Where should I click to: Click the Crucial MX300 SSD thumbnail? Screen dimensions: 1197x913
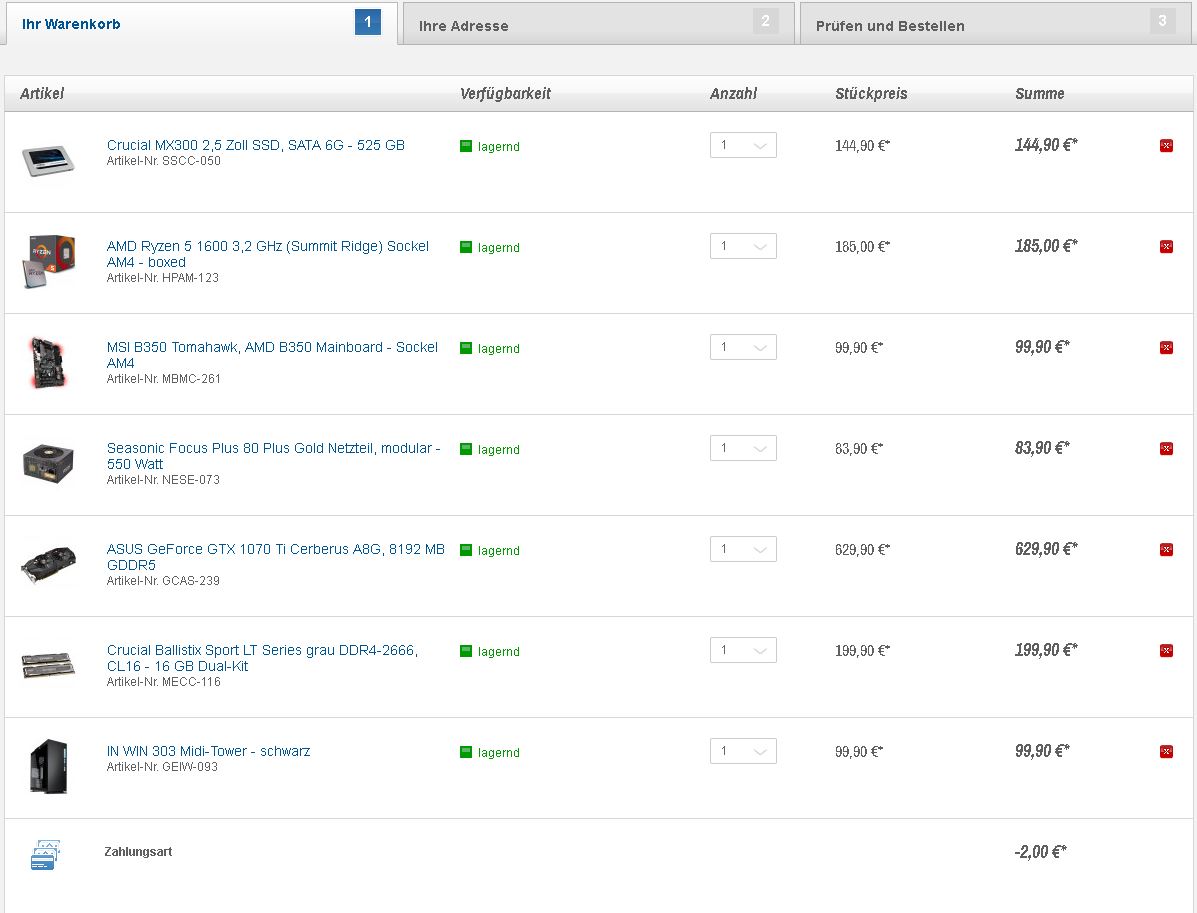click(48, 160)
